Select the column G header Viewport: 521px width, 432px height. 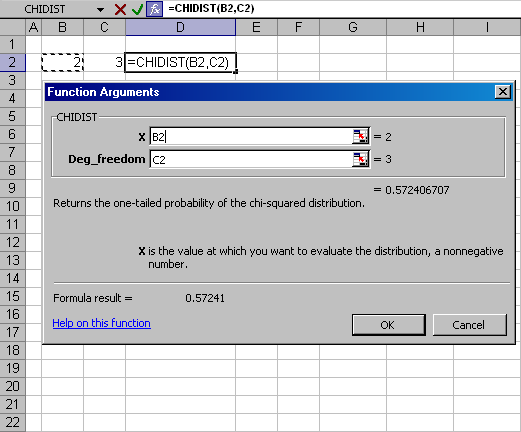click(353, 27)
